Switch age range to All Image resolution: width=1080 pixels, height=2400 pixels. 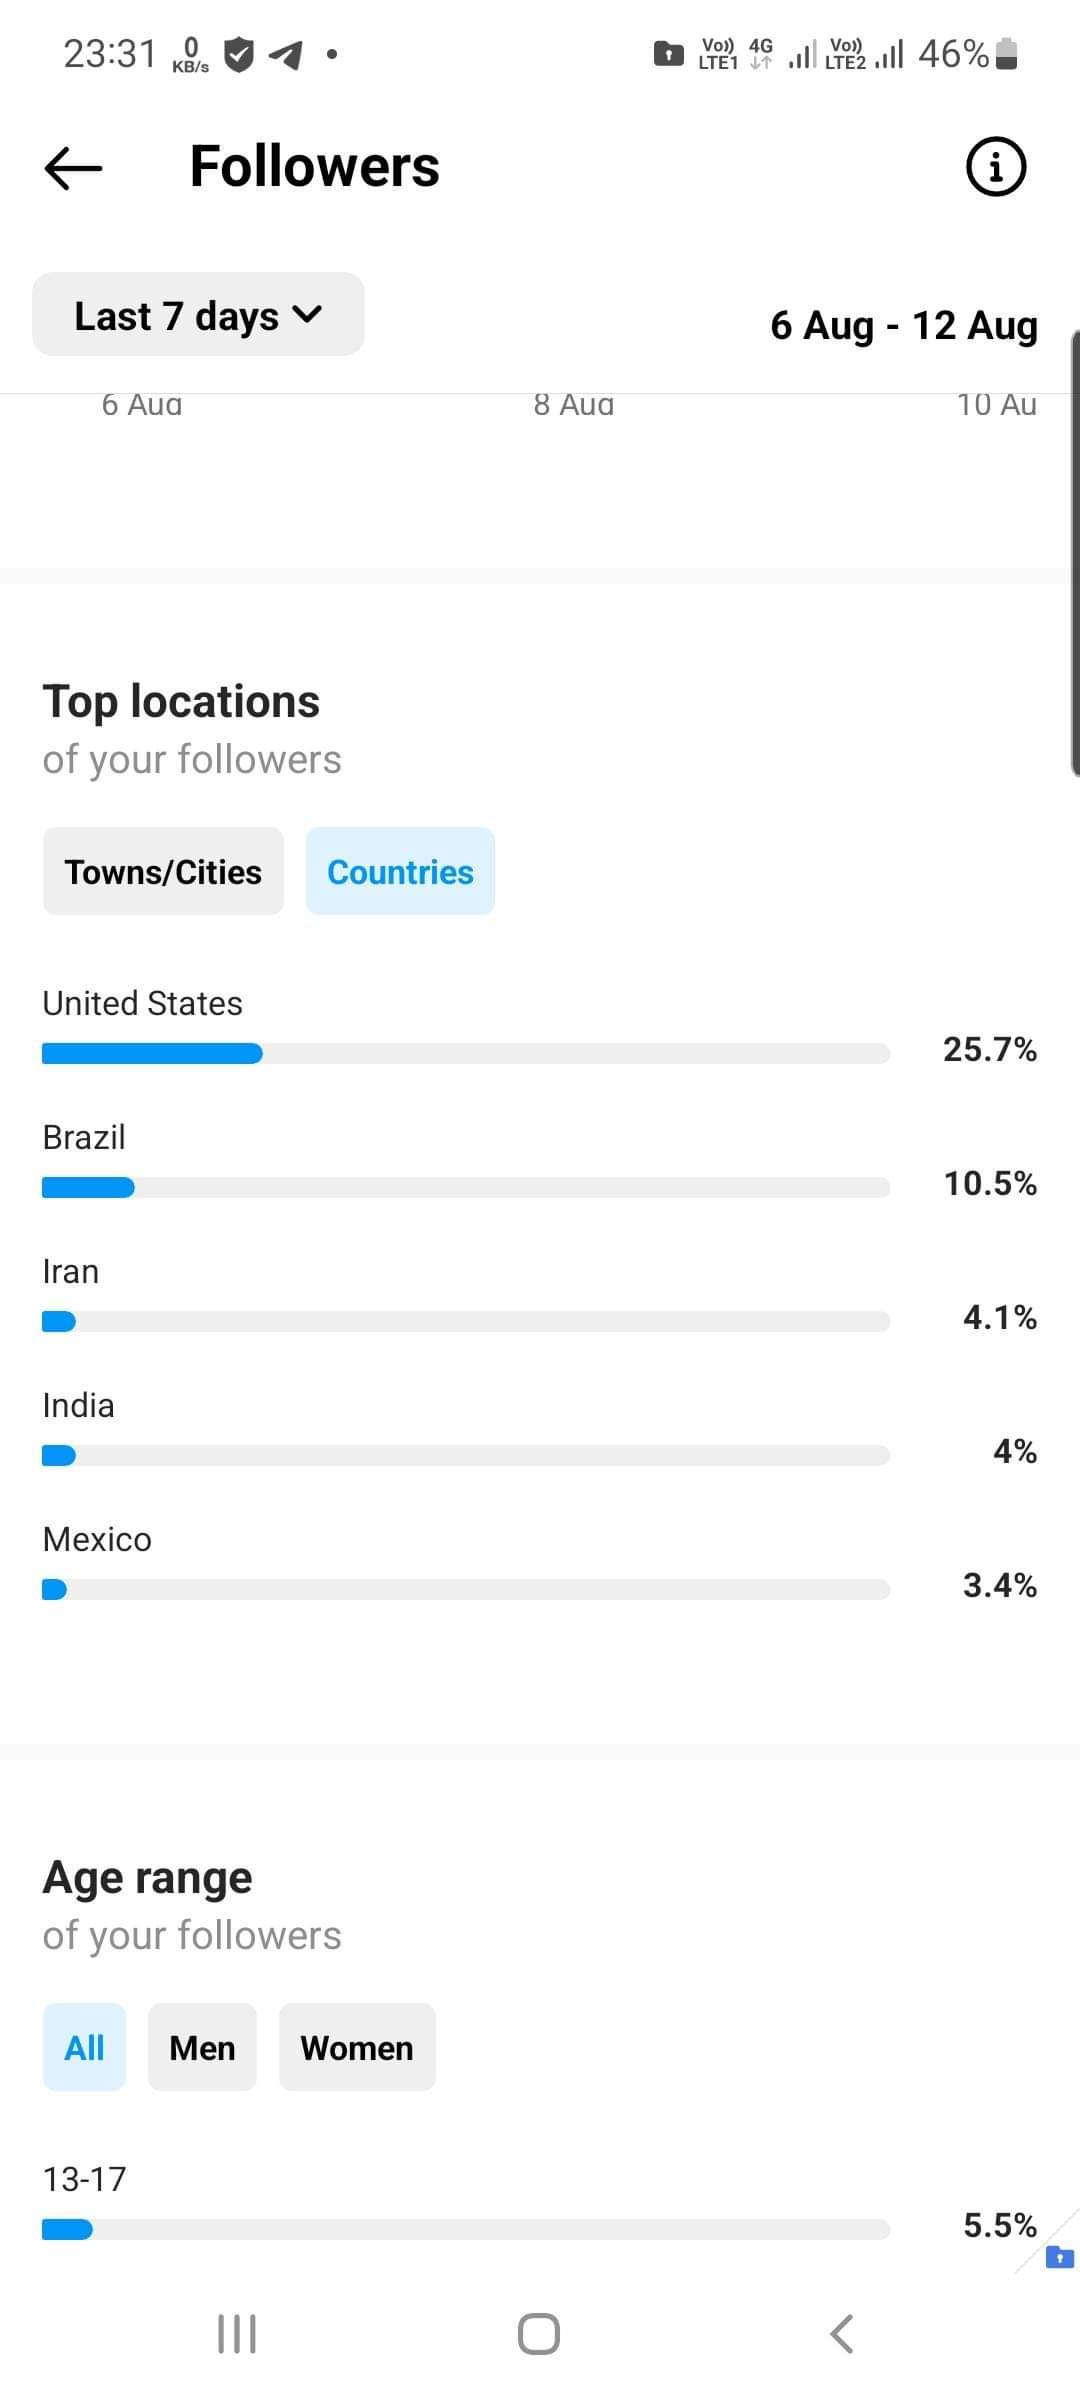click(x=84, y=2047)
